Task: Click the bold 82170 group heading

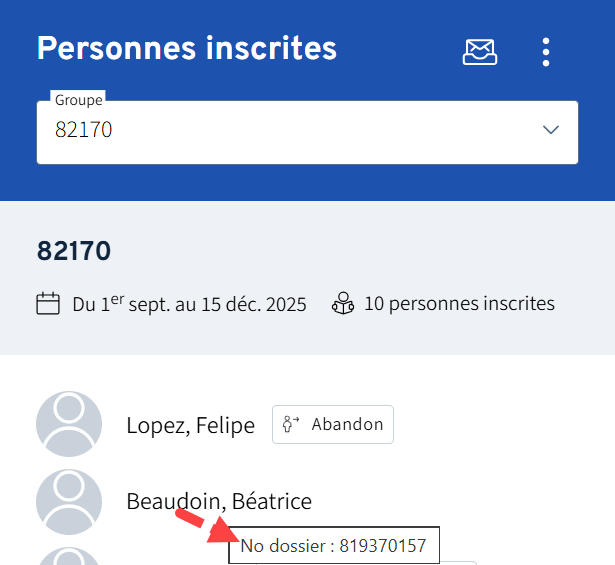Action: pyautogui.click(x=74, y=250)
